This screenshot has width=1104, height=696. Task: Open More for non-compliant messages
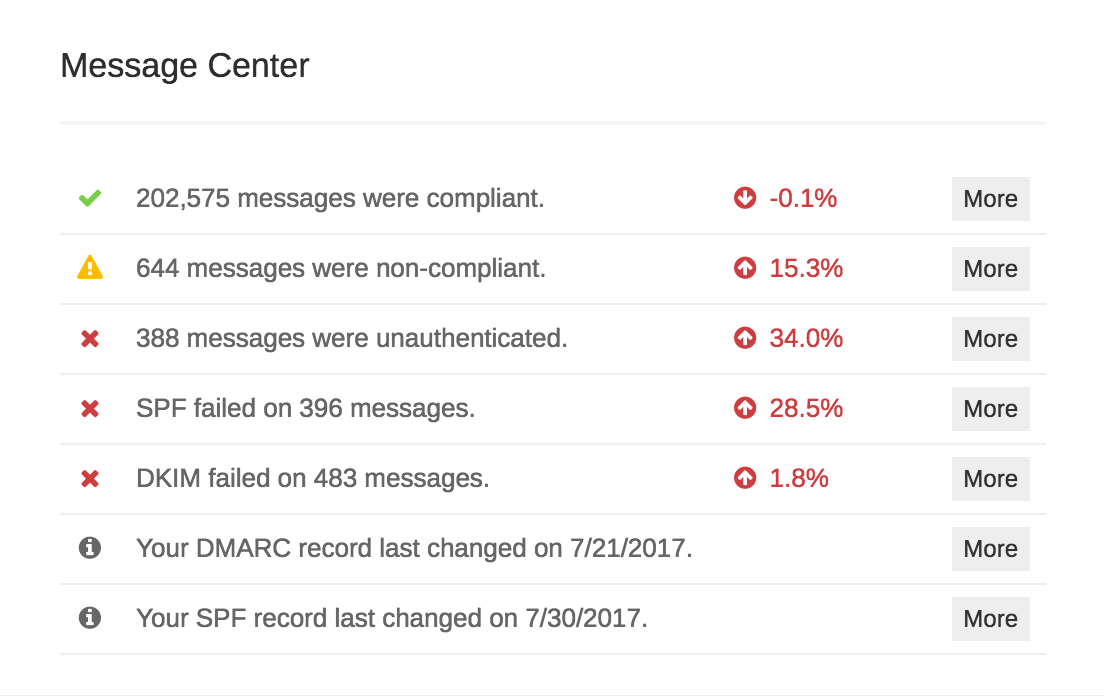991,269
